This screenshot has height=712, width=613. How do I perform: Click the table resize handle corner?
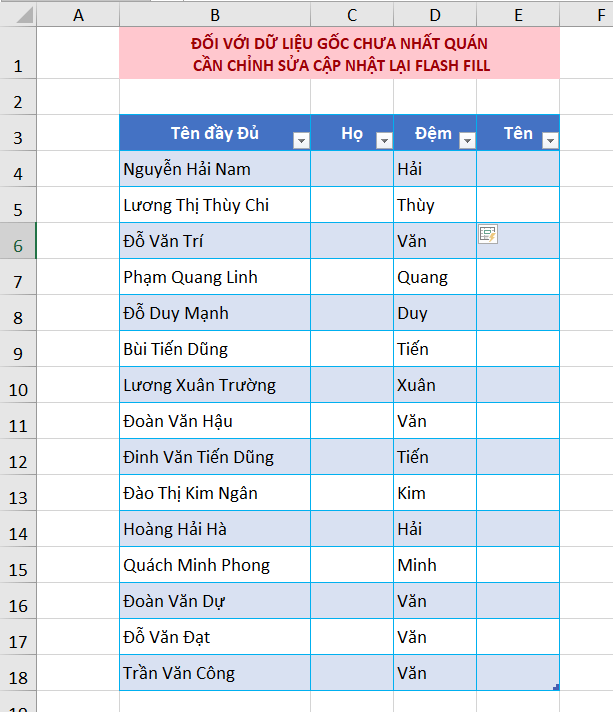coord(556,687)
